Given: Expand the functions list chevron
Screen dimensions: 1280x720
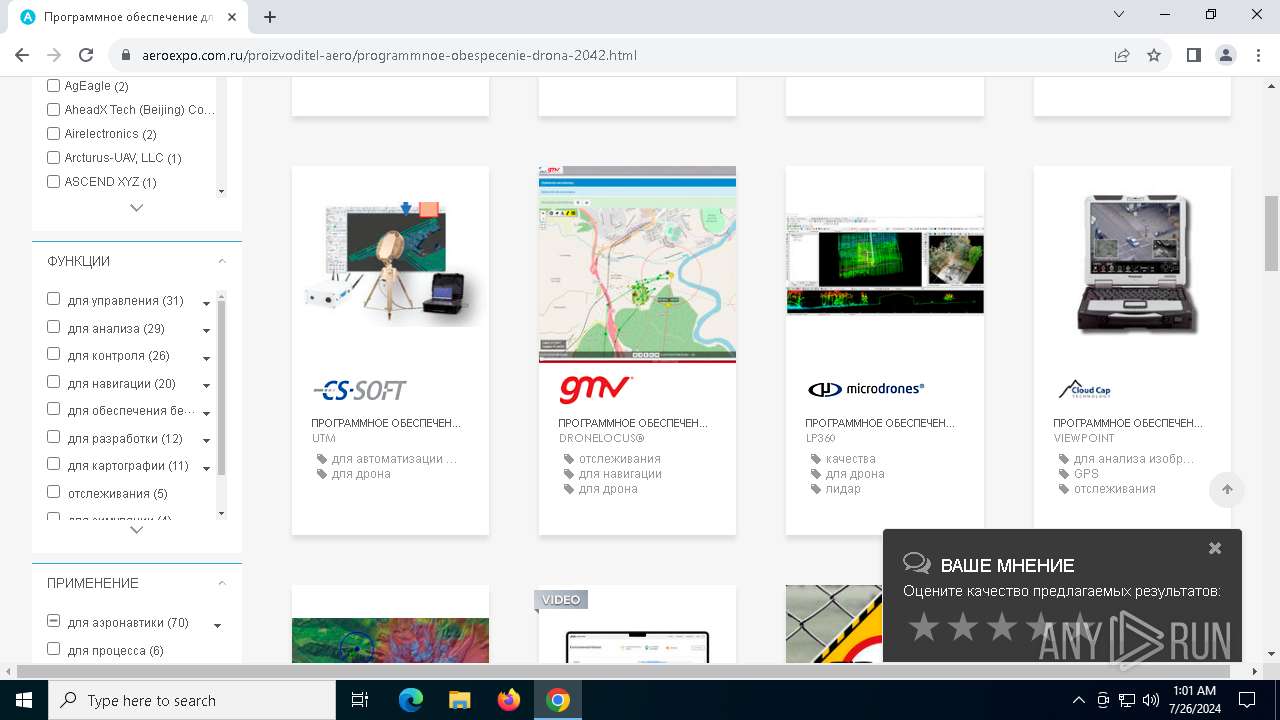Looking at the screenshot, I should tap(137, 530).
